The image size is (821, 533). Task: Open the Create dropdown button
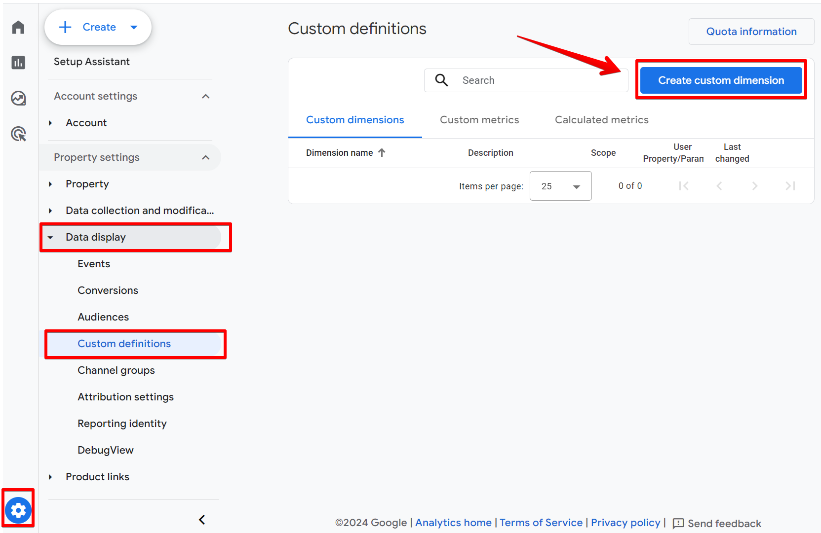pyautogui.click(x=98, y=27)
